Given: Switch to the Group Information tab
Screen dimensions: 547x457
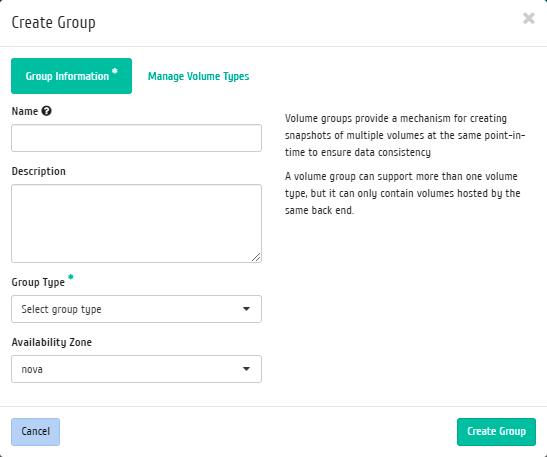Looking at the screenshot, I should pyautogui.click(x=72, y=76).
